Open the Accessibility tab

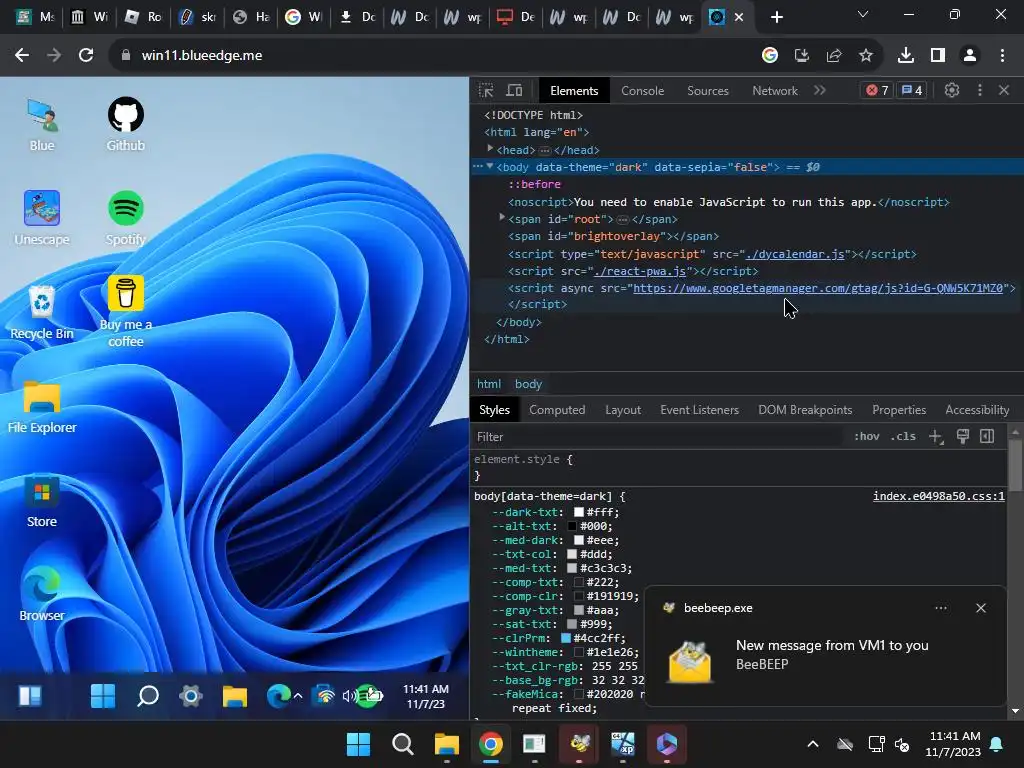coord(977,410)
